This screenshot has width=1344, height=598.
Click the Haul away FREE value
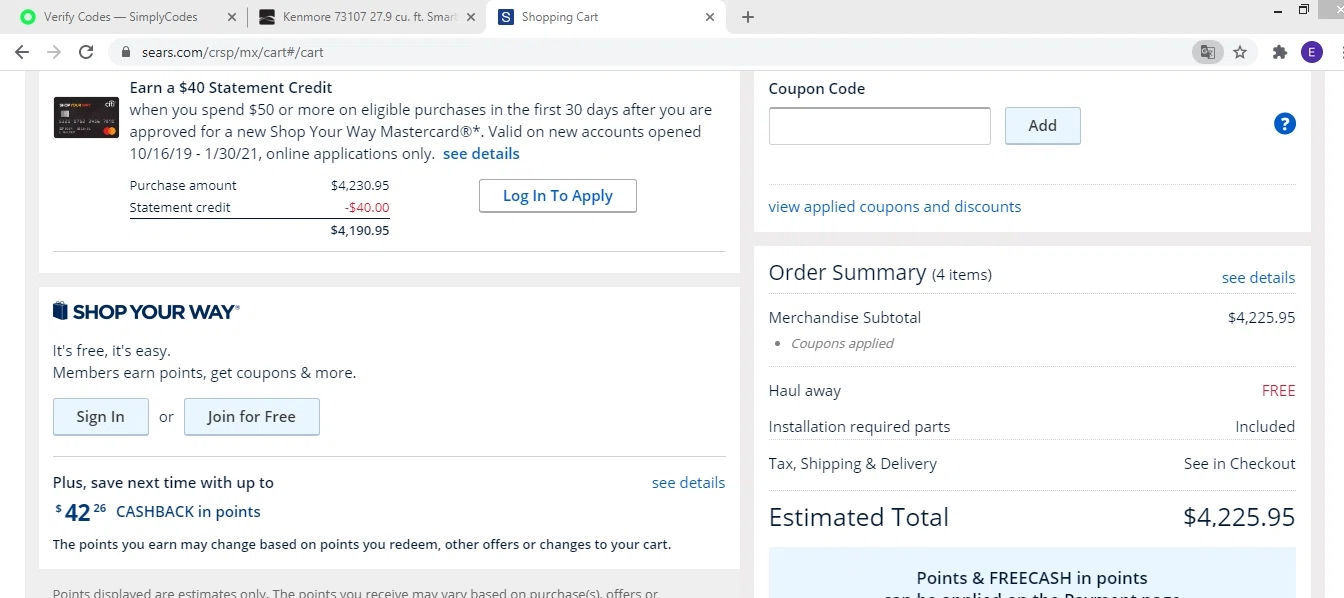1278,391
